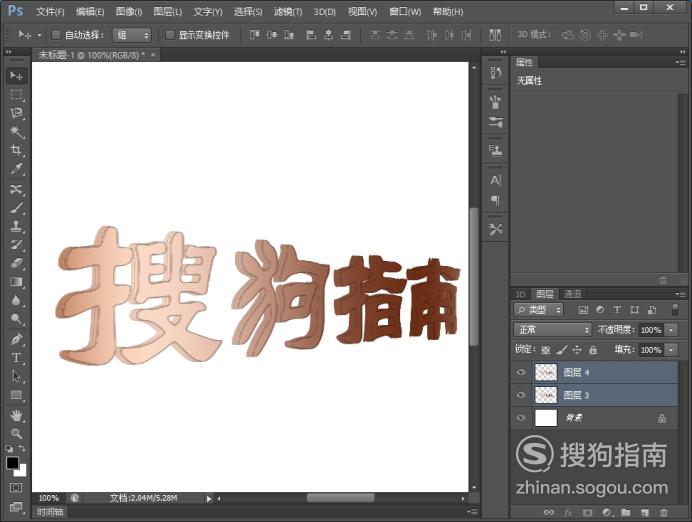Select the Eraser tool

click(x=16, y=263)
